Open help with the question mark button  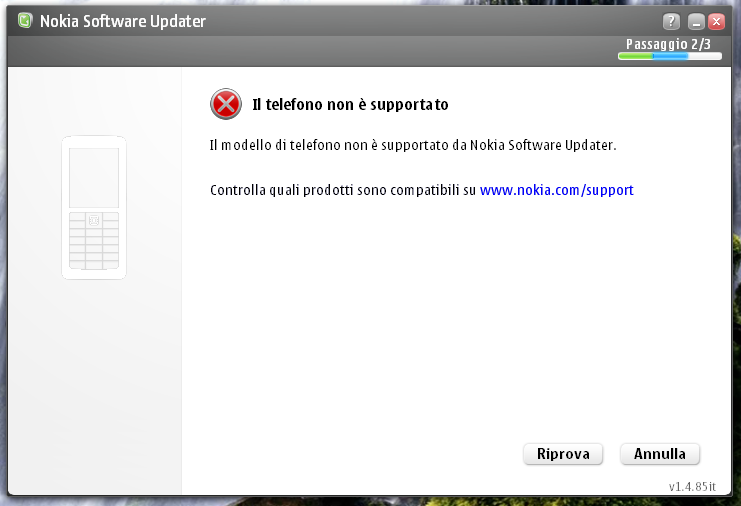(x=671, y=21)
